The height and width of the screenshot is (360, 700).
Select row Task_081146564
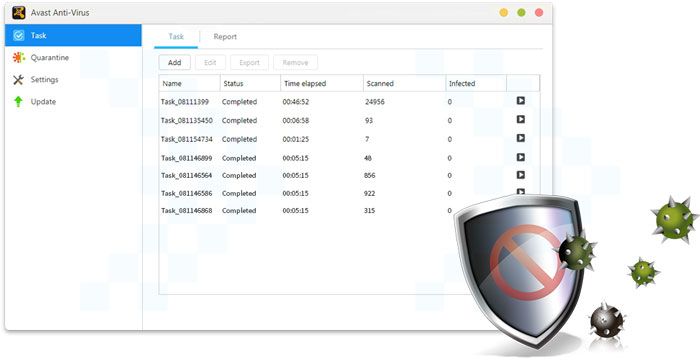pos(349,176)
